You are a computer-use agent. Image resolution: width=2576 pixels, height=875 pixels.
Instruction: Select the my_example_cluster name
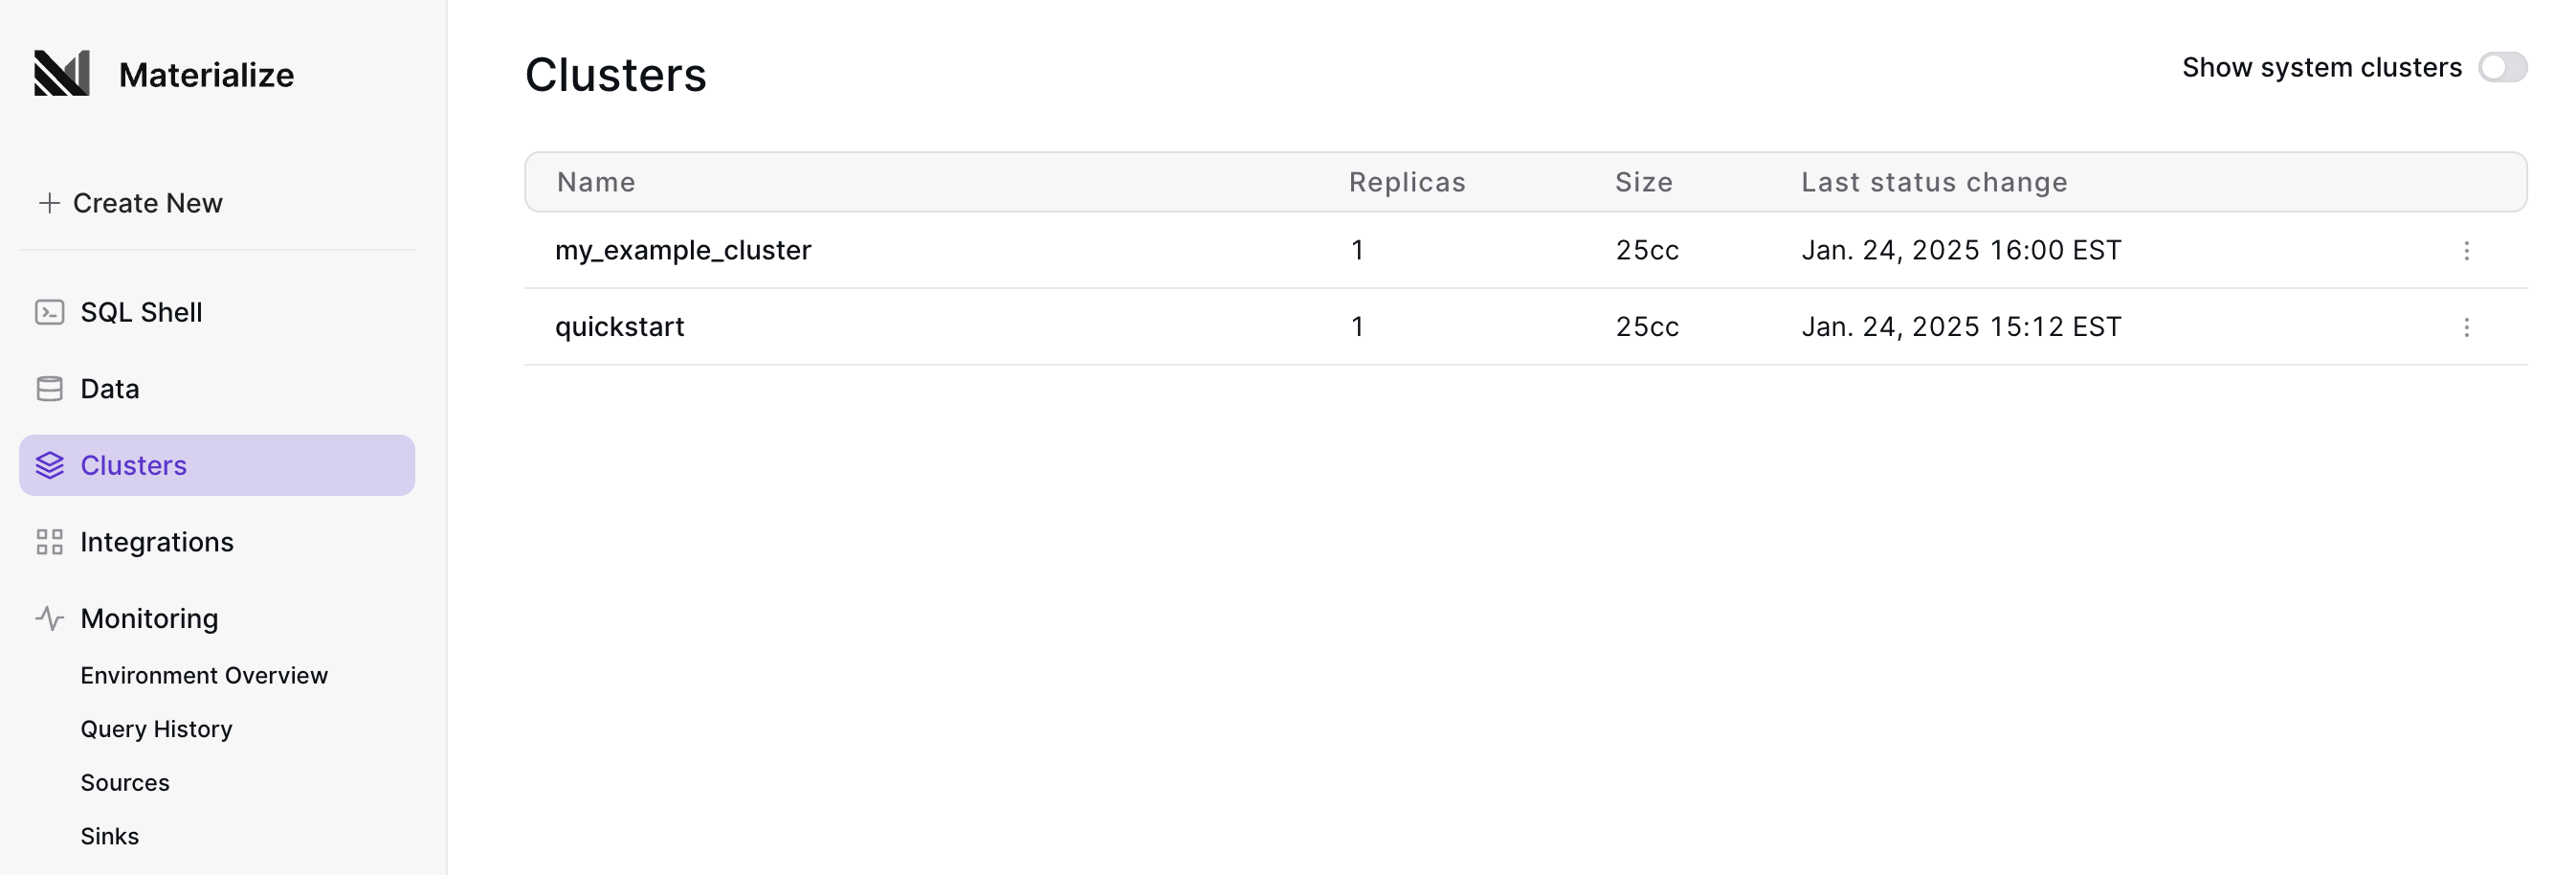(683, 250)
